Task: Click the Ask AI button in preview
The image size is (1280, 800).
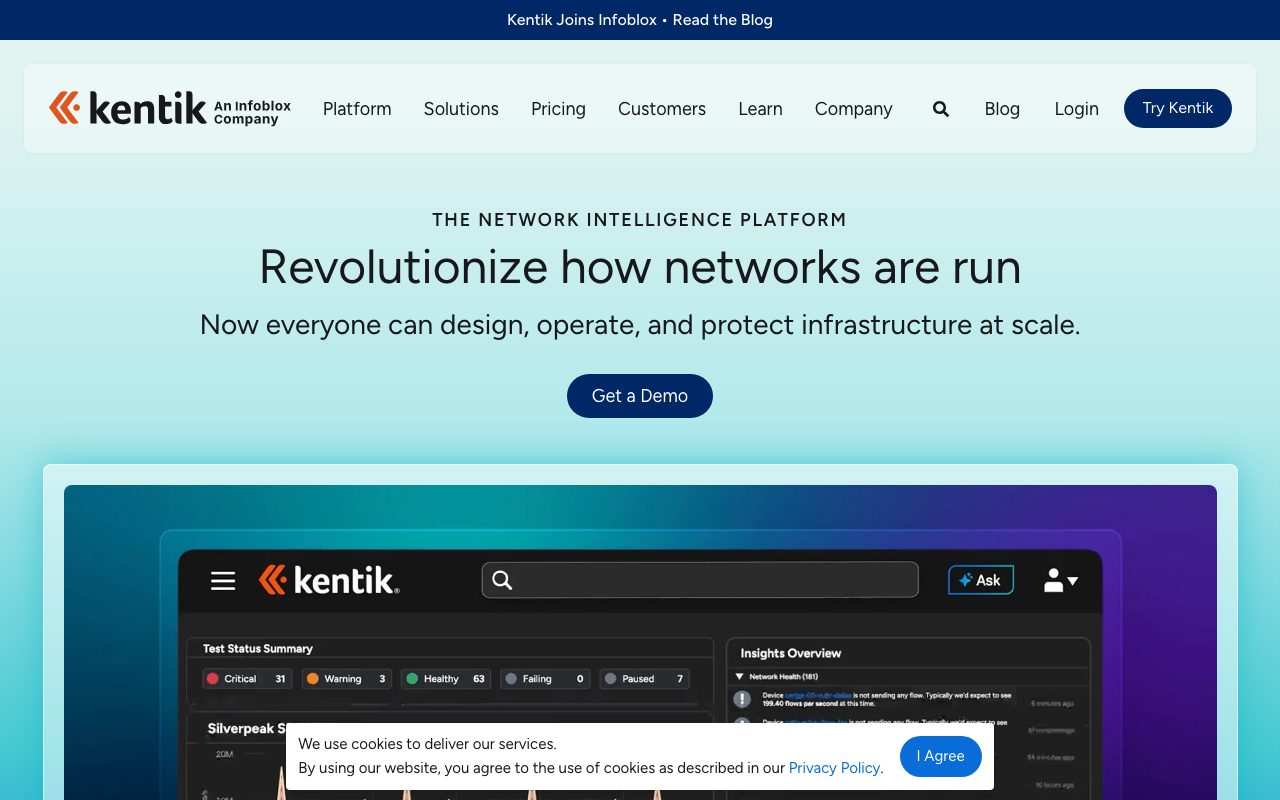Action: click(x=981, y=580)
